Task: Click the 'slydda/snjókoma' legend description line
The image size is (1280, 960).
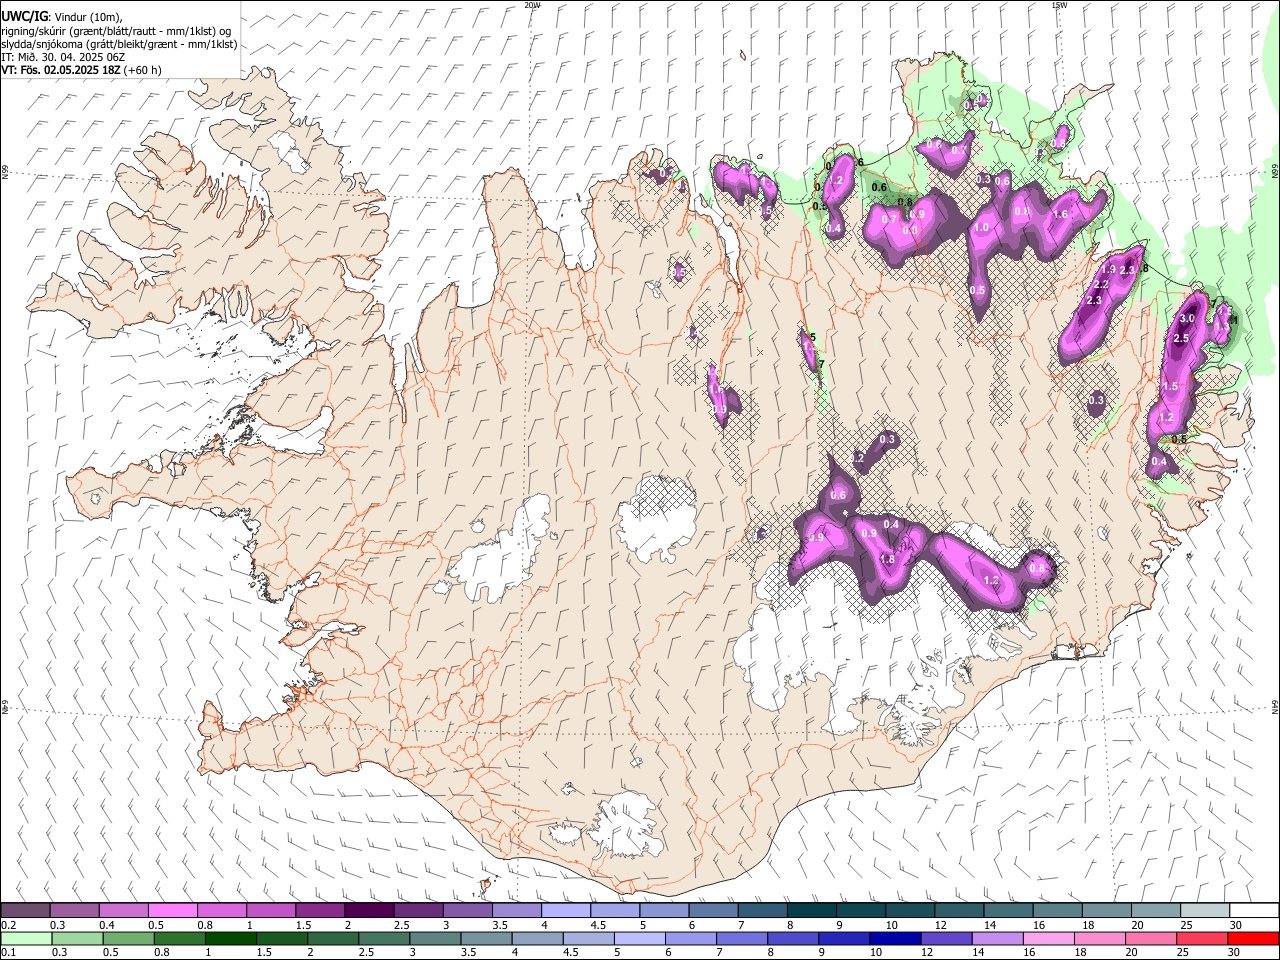Action: (x=119, y=44)
